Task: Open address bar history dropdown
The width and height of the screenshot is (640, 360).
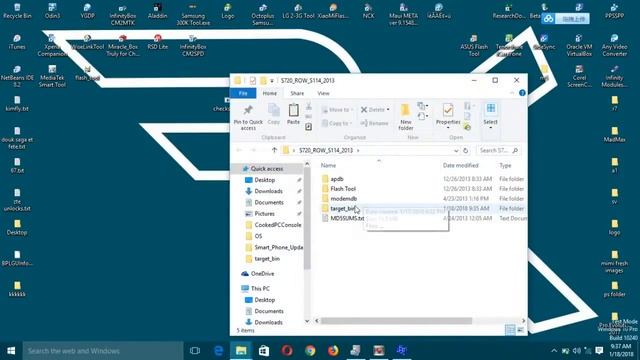Action: tap(456, 151)
